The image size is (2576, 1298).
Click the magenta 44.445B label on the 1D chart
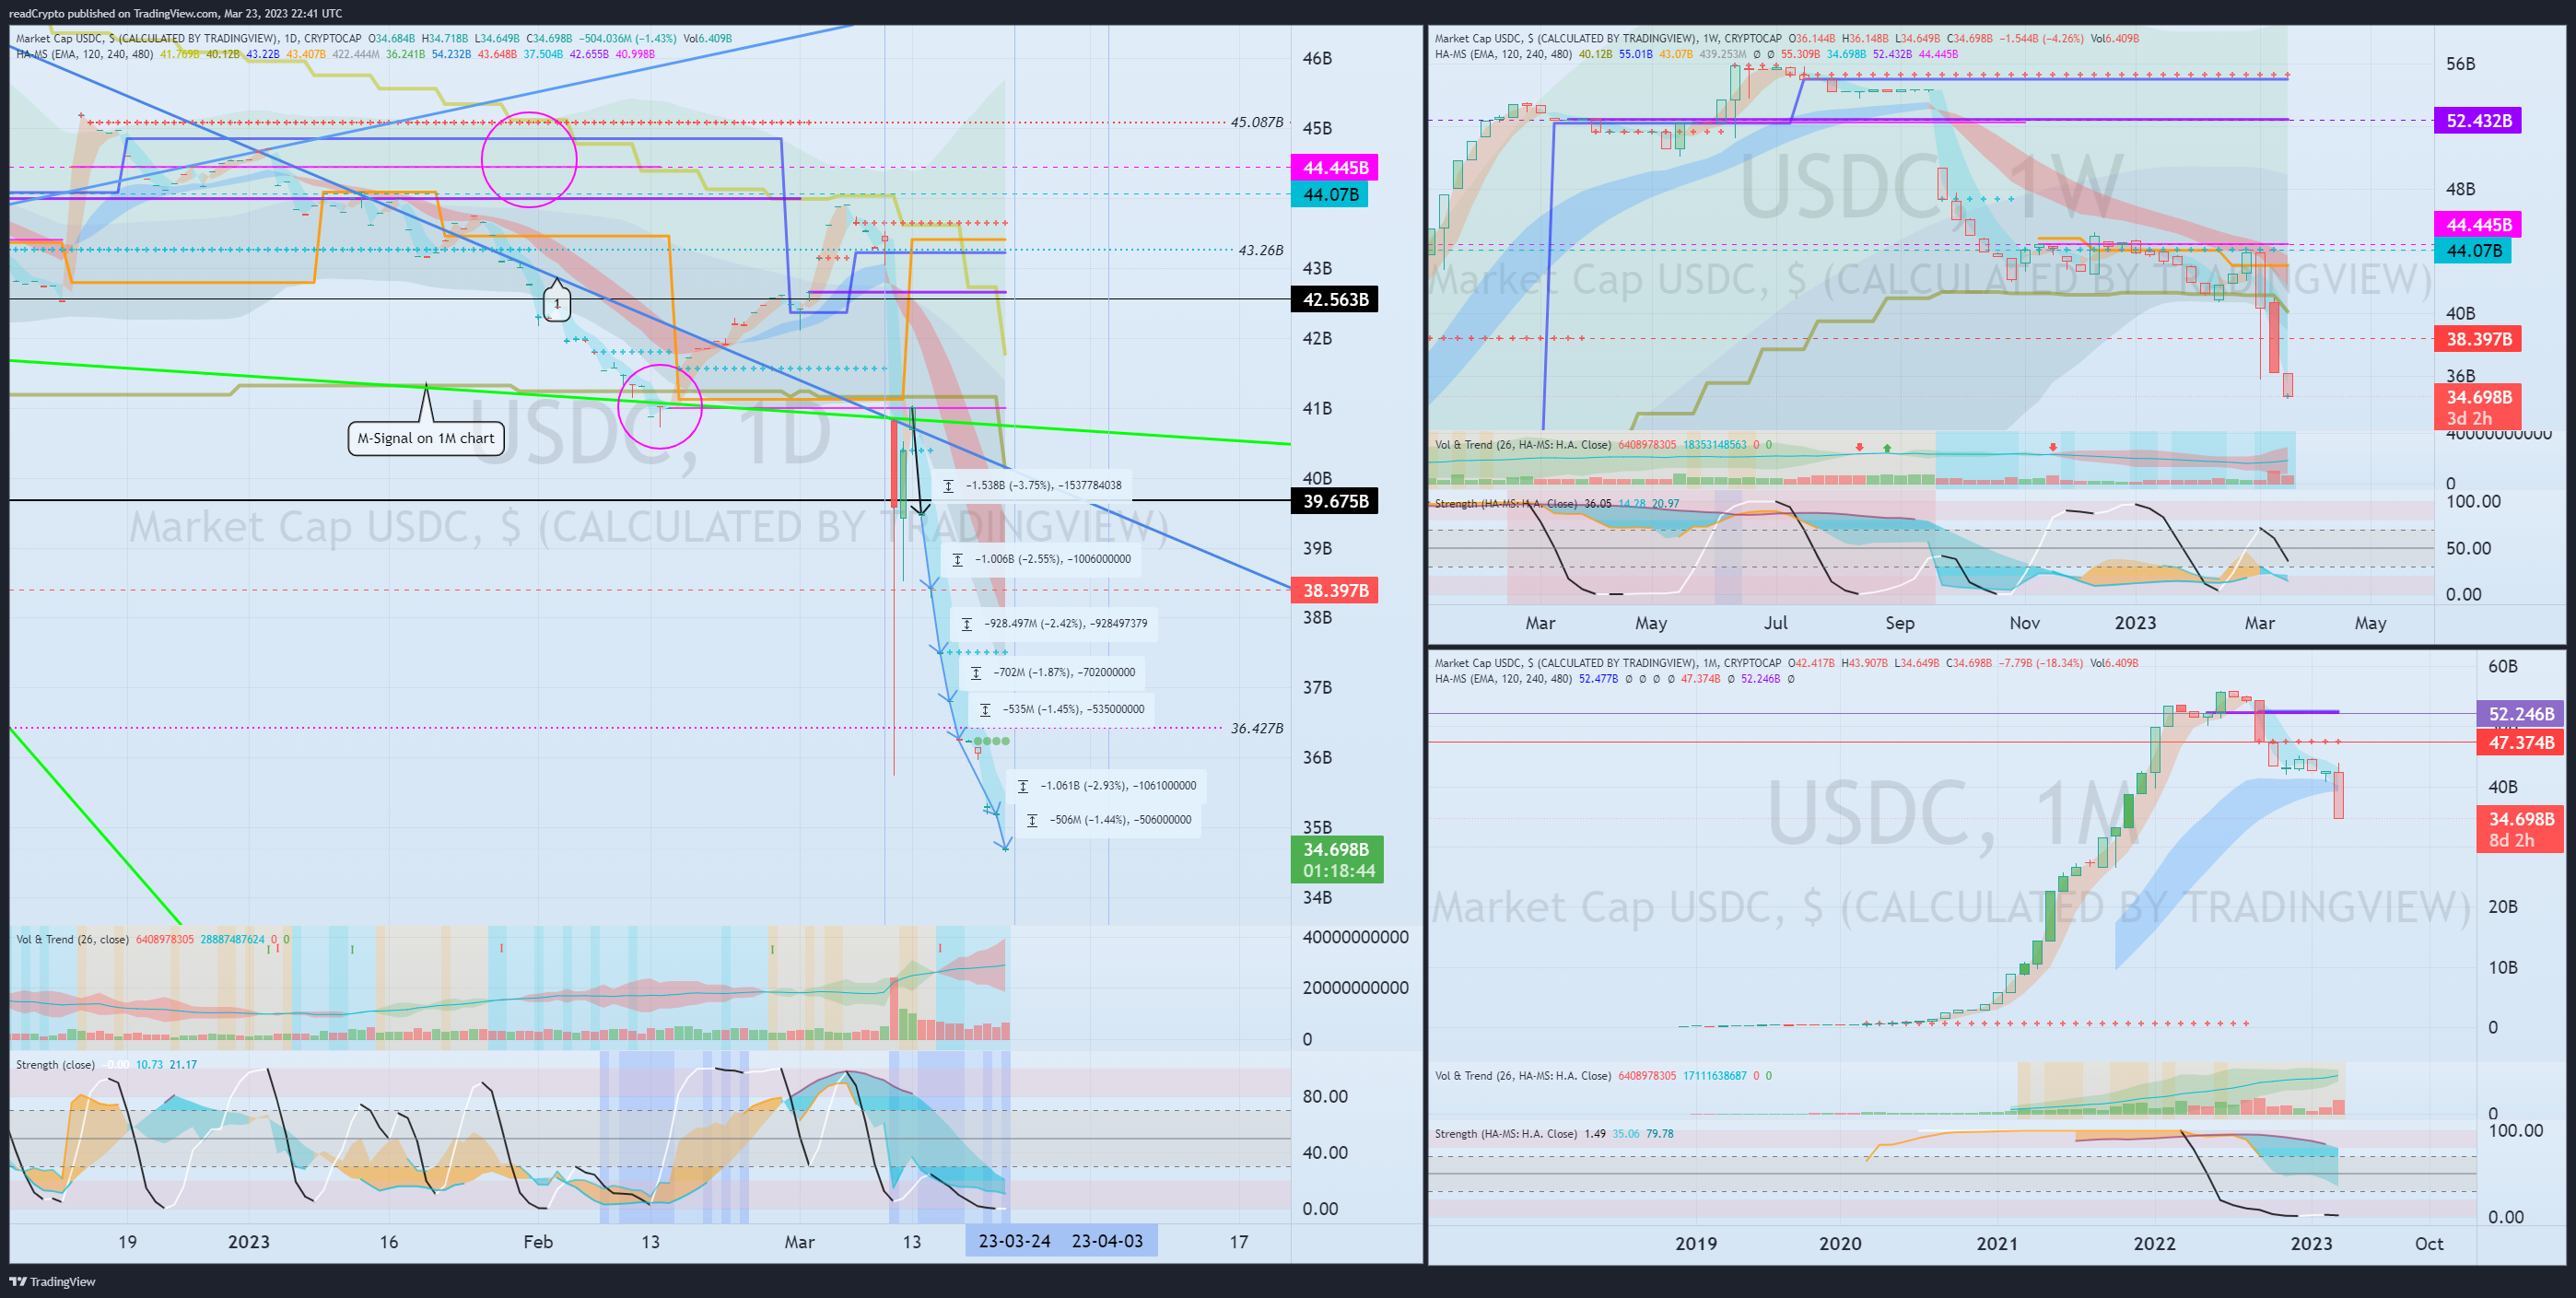click(1335, 167)
